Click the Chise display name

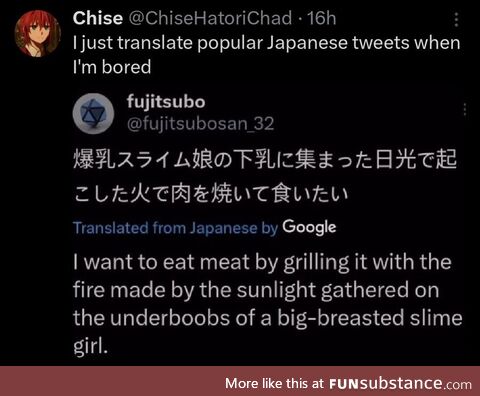click(98, 18)
